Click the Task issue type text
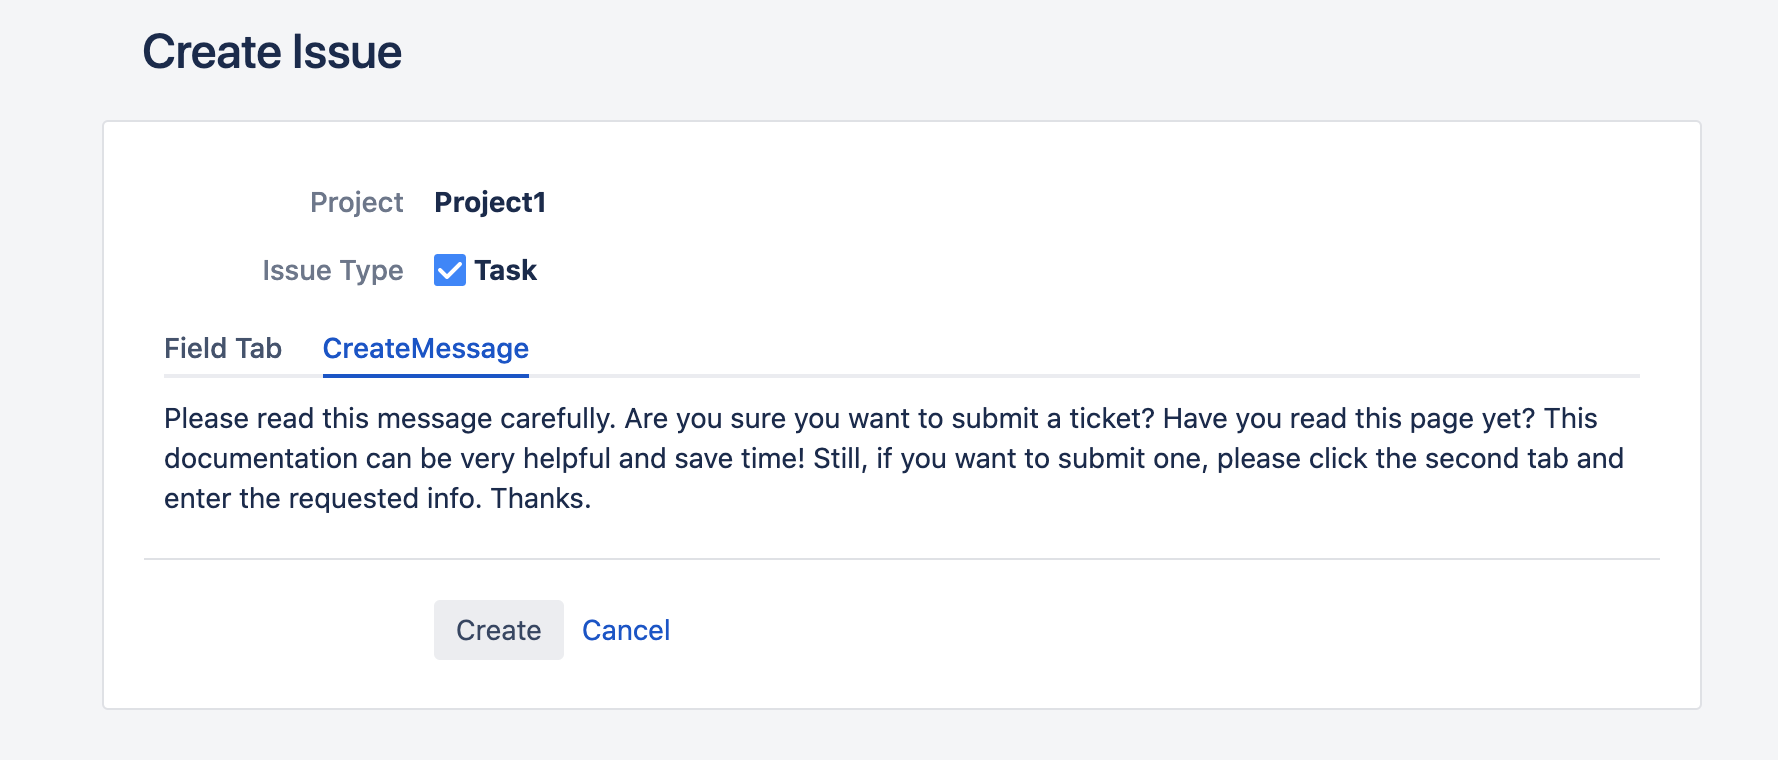The height and width of the screenshot is (760, 1778). (505, 270)
